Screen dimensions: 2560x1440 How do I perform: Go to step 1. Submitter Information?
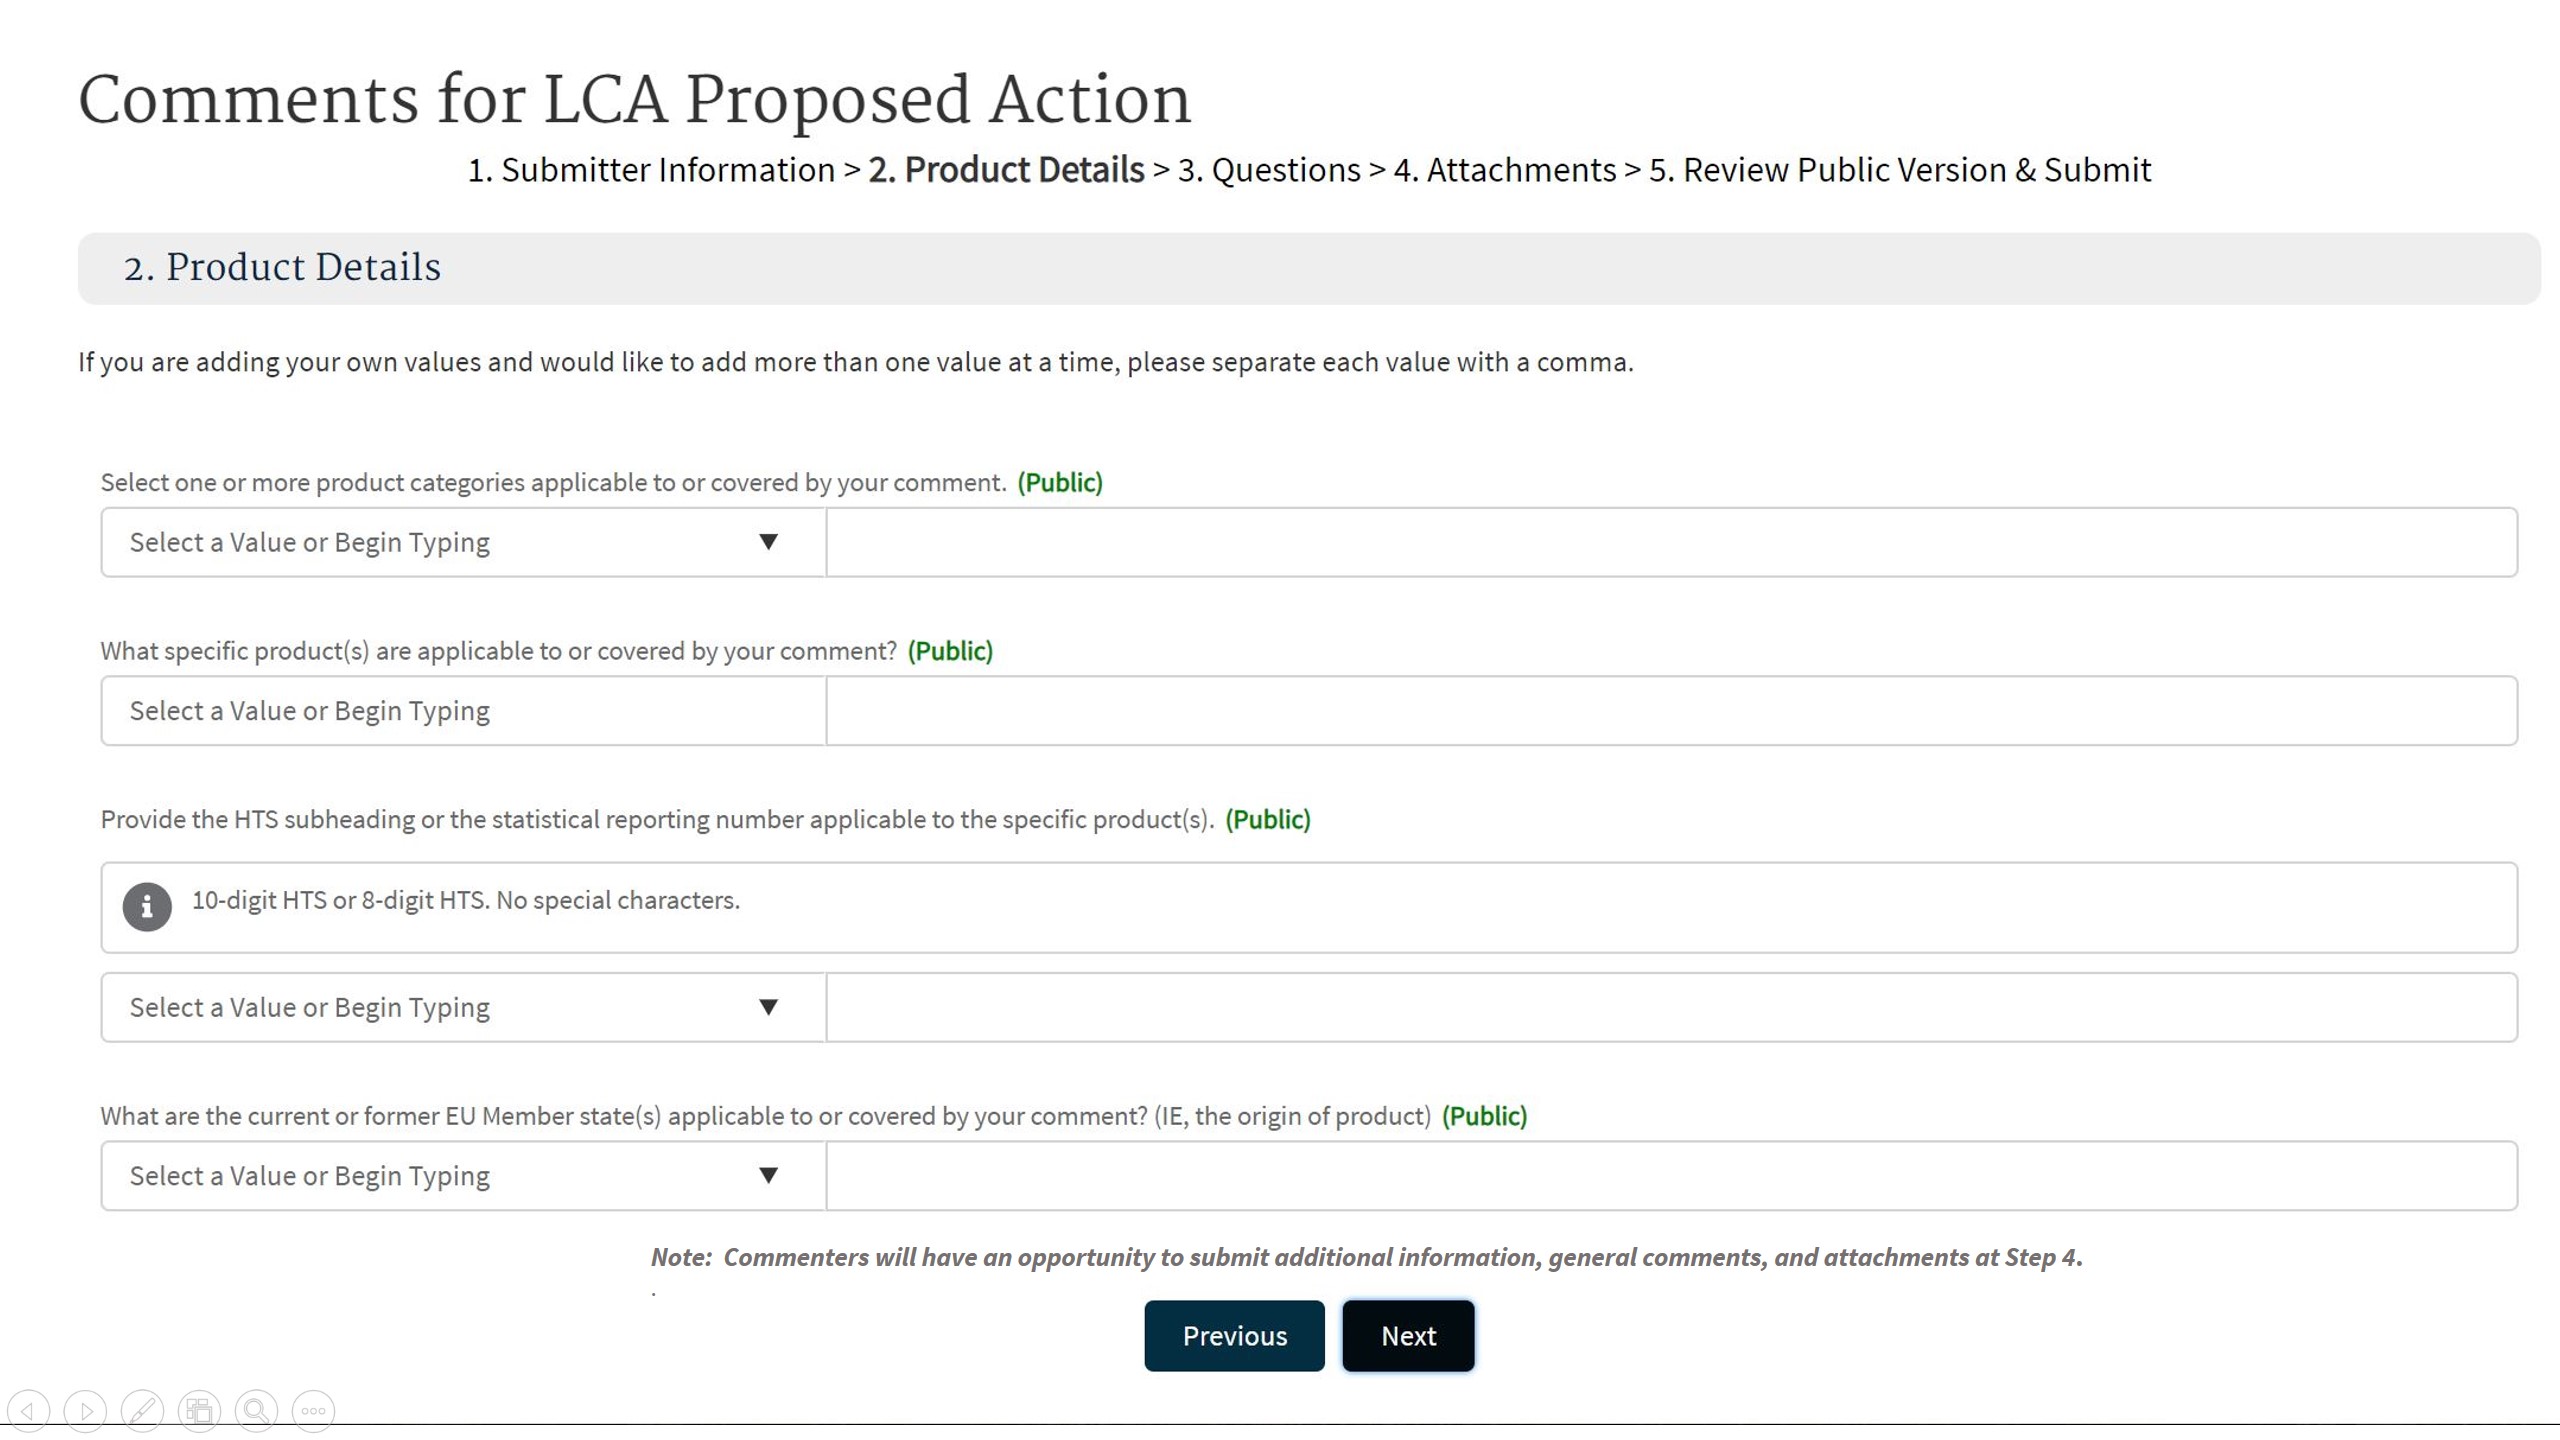click(651, 170)
